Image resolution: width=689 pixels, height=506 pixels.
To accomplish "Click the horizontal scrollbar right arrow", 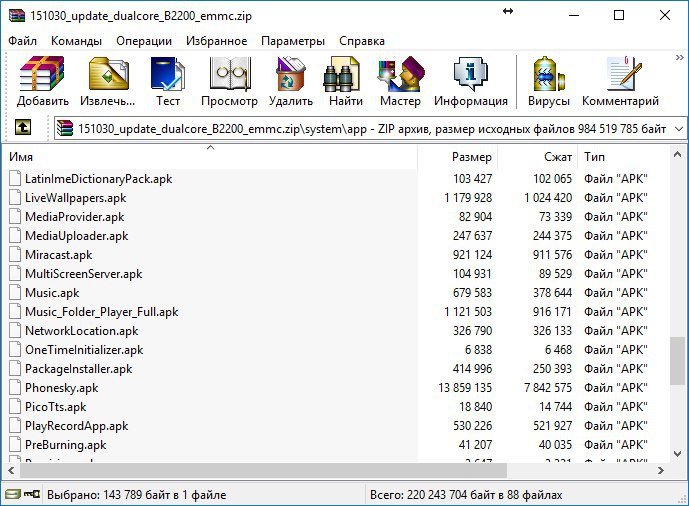I will (660, 470).
